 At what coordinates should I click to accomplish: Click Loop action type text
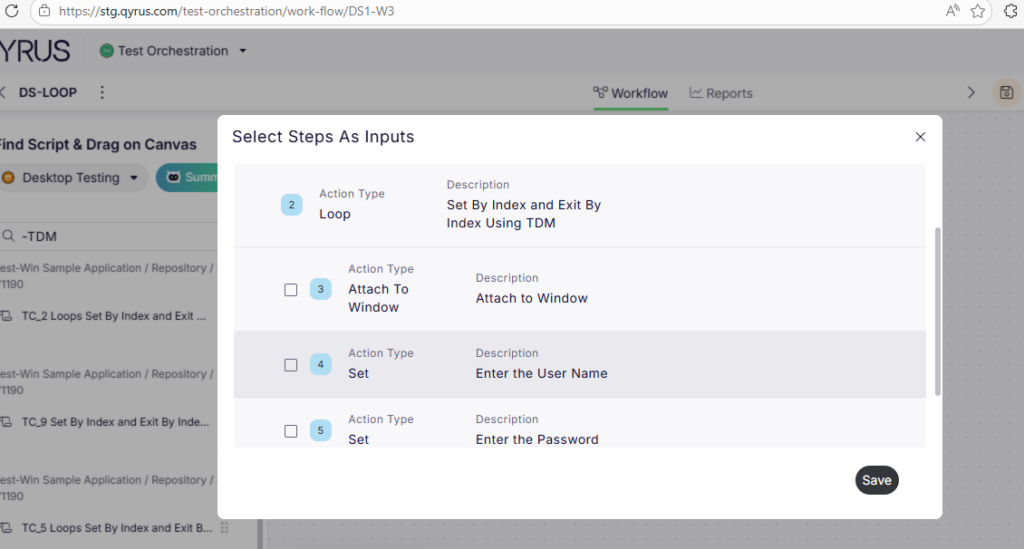coord(335,214)
